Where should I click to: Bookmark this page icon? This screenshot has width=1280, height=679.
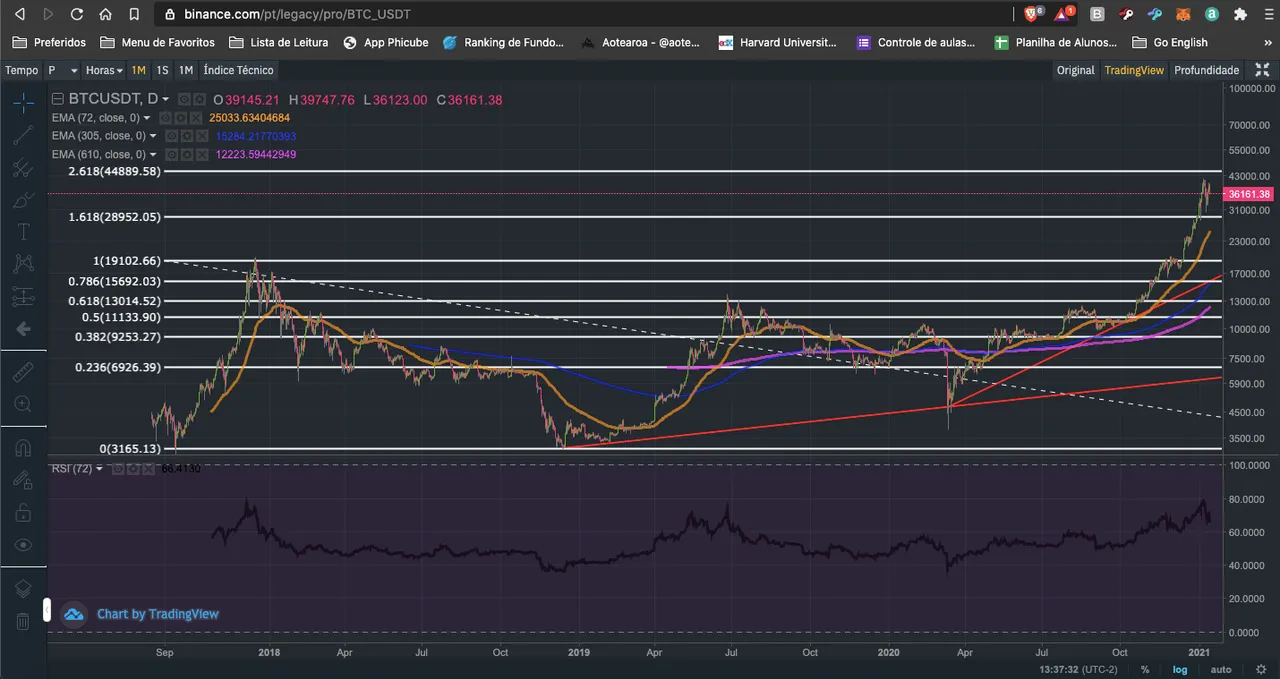(x=134, y=14)
